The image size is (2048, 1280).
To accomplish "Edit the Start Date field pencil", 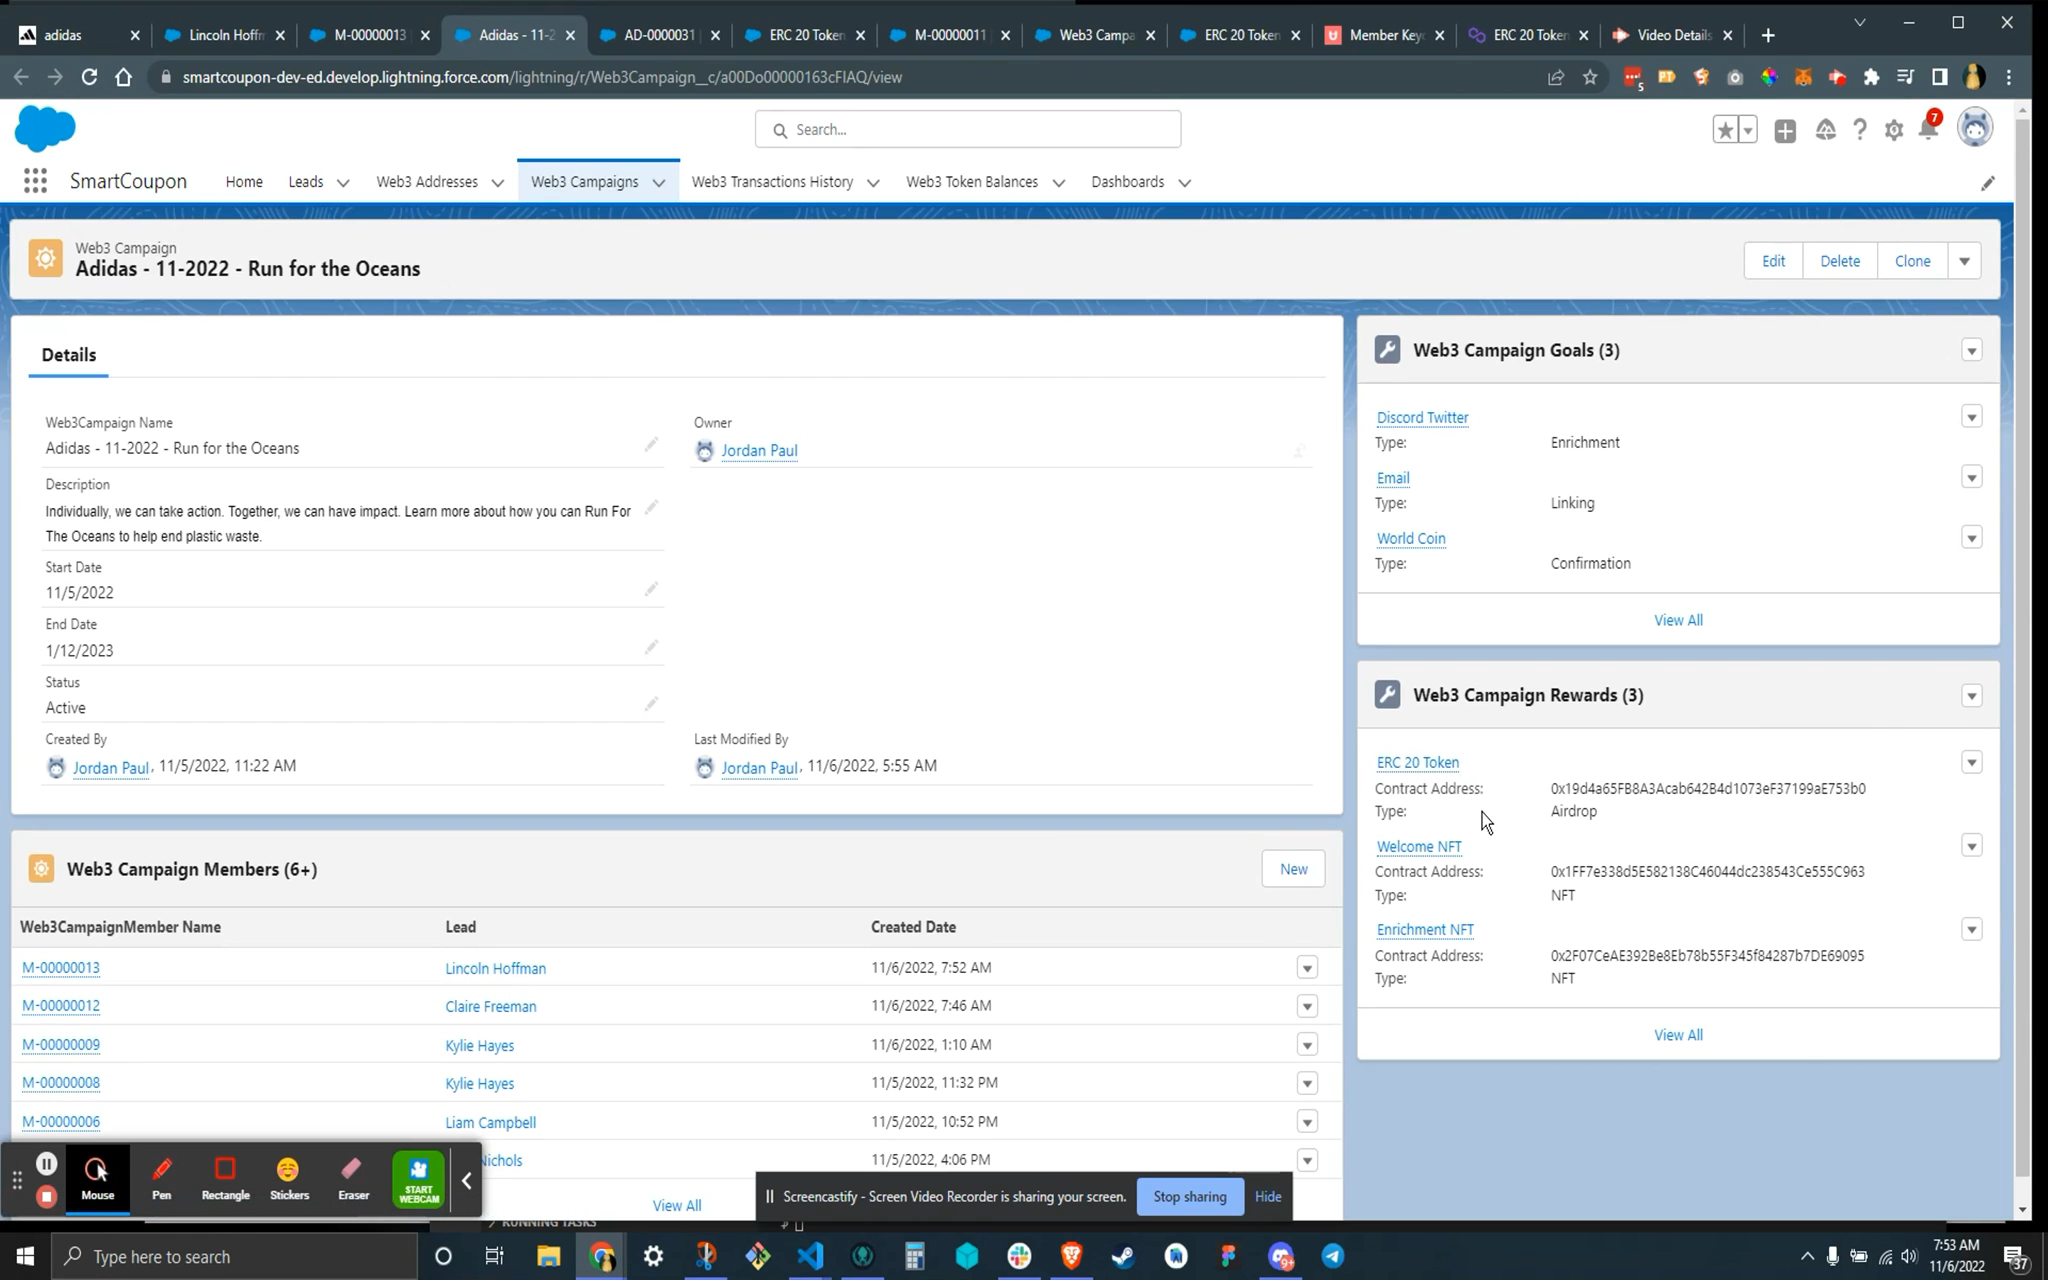I will (x=651, y=589).
